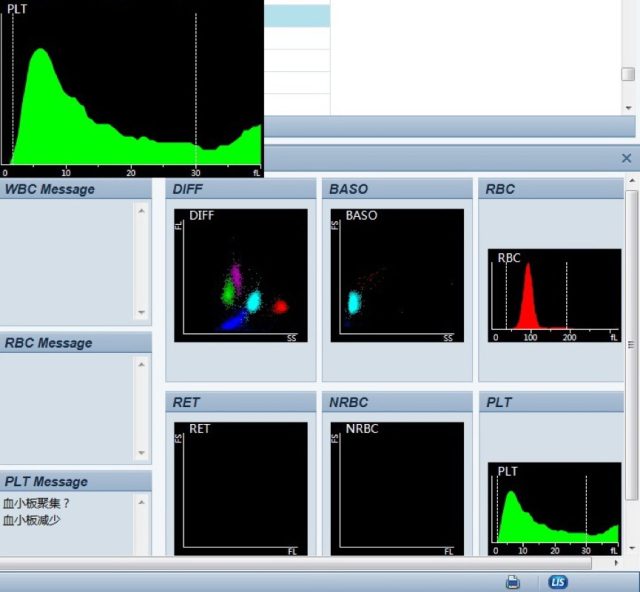The height and width of the screenshot is (592, 640).
Task: Select the RBC Message panel header
Action: click(x=76, y=343)
